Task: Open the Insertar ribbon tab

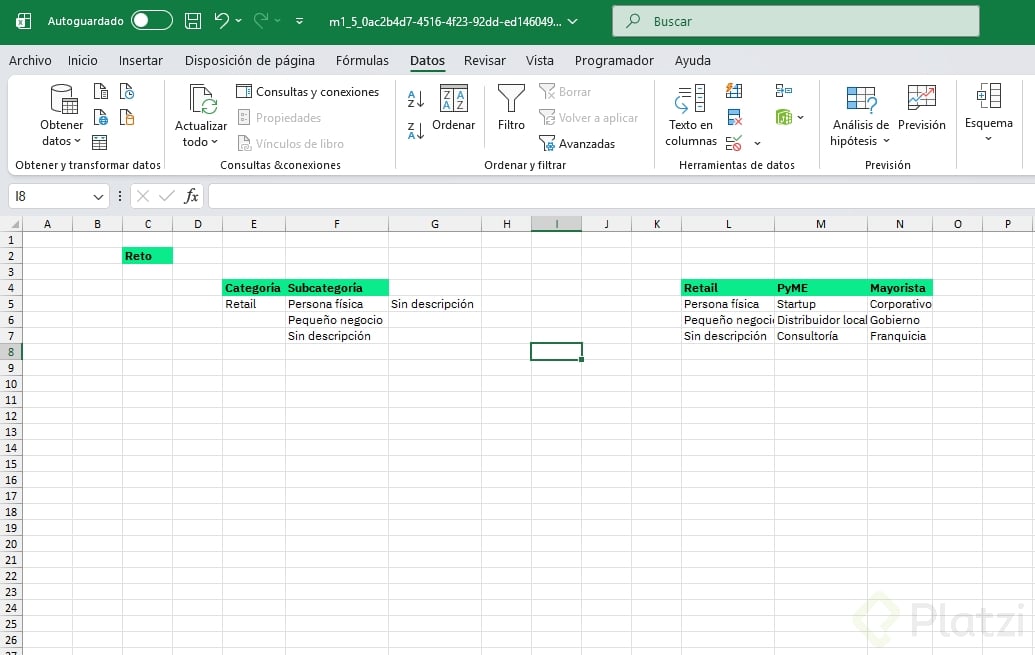Action: point(140,61)
